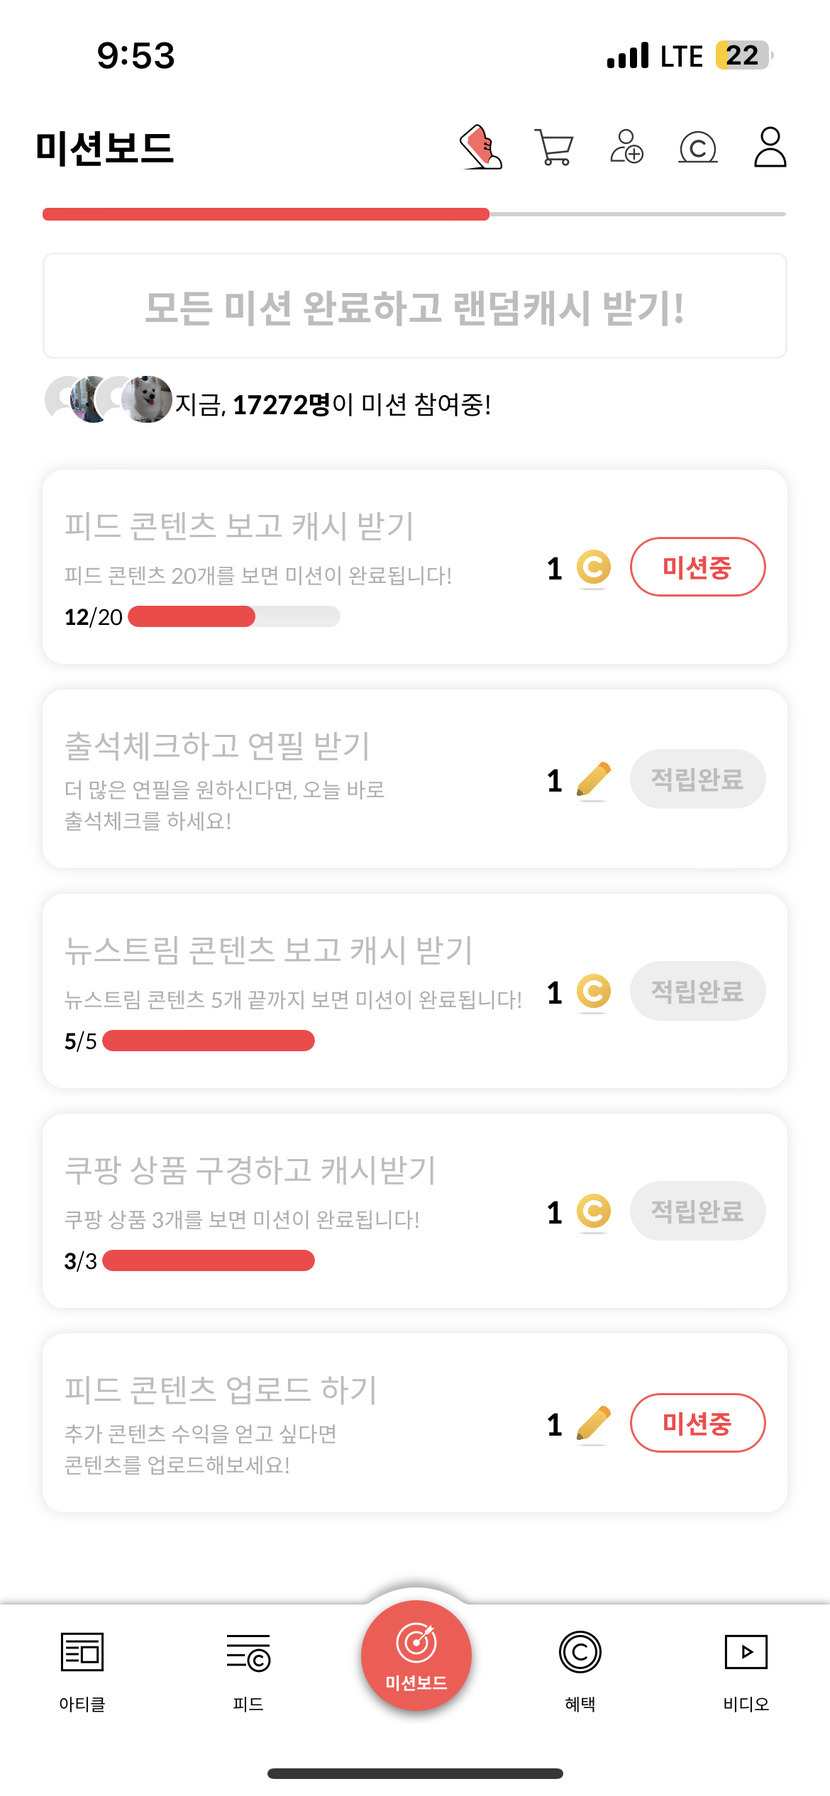
Task: Tap the invite friend icon
Action: point(627,147)
